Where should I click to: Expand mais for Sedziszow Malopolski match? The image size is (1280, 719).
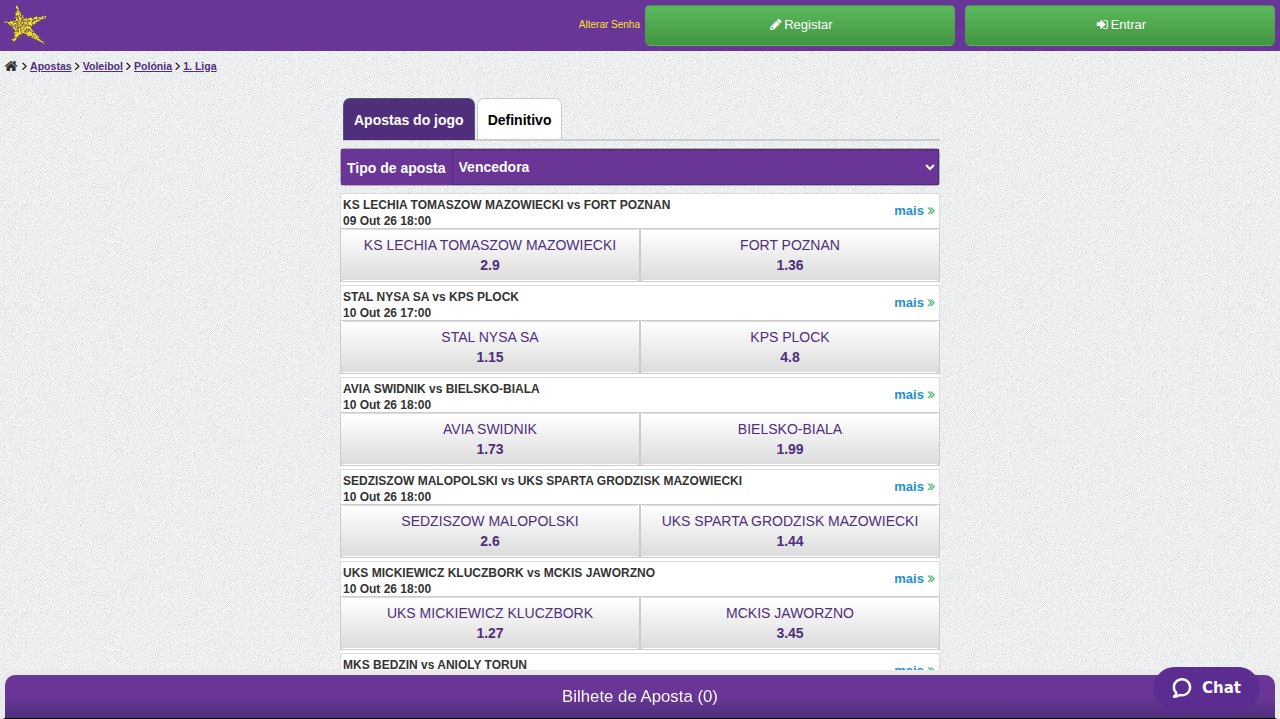[914, 487]
